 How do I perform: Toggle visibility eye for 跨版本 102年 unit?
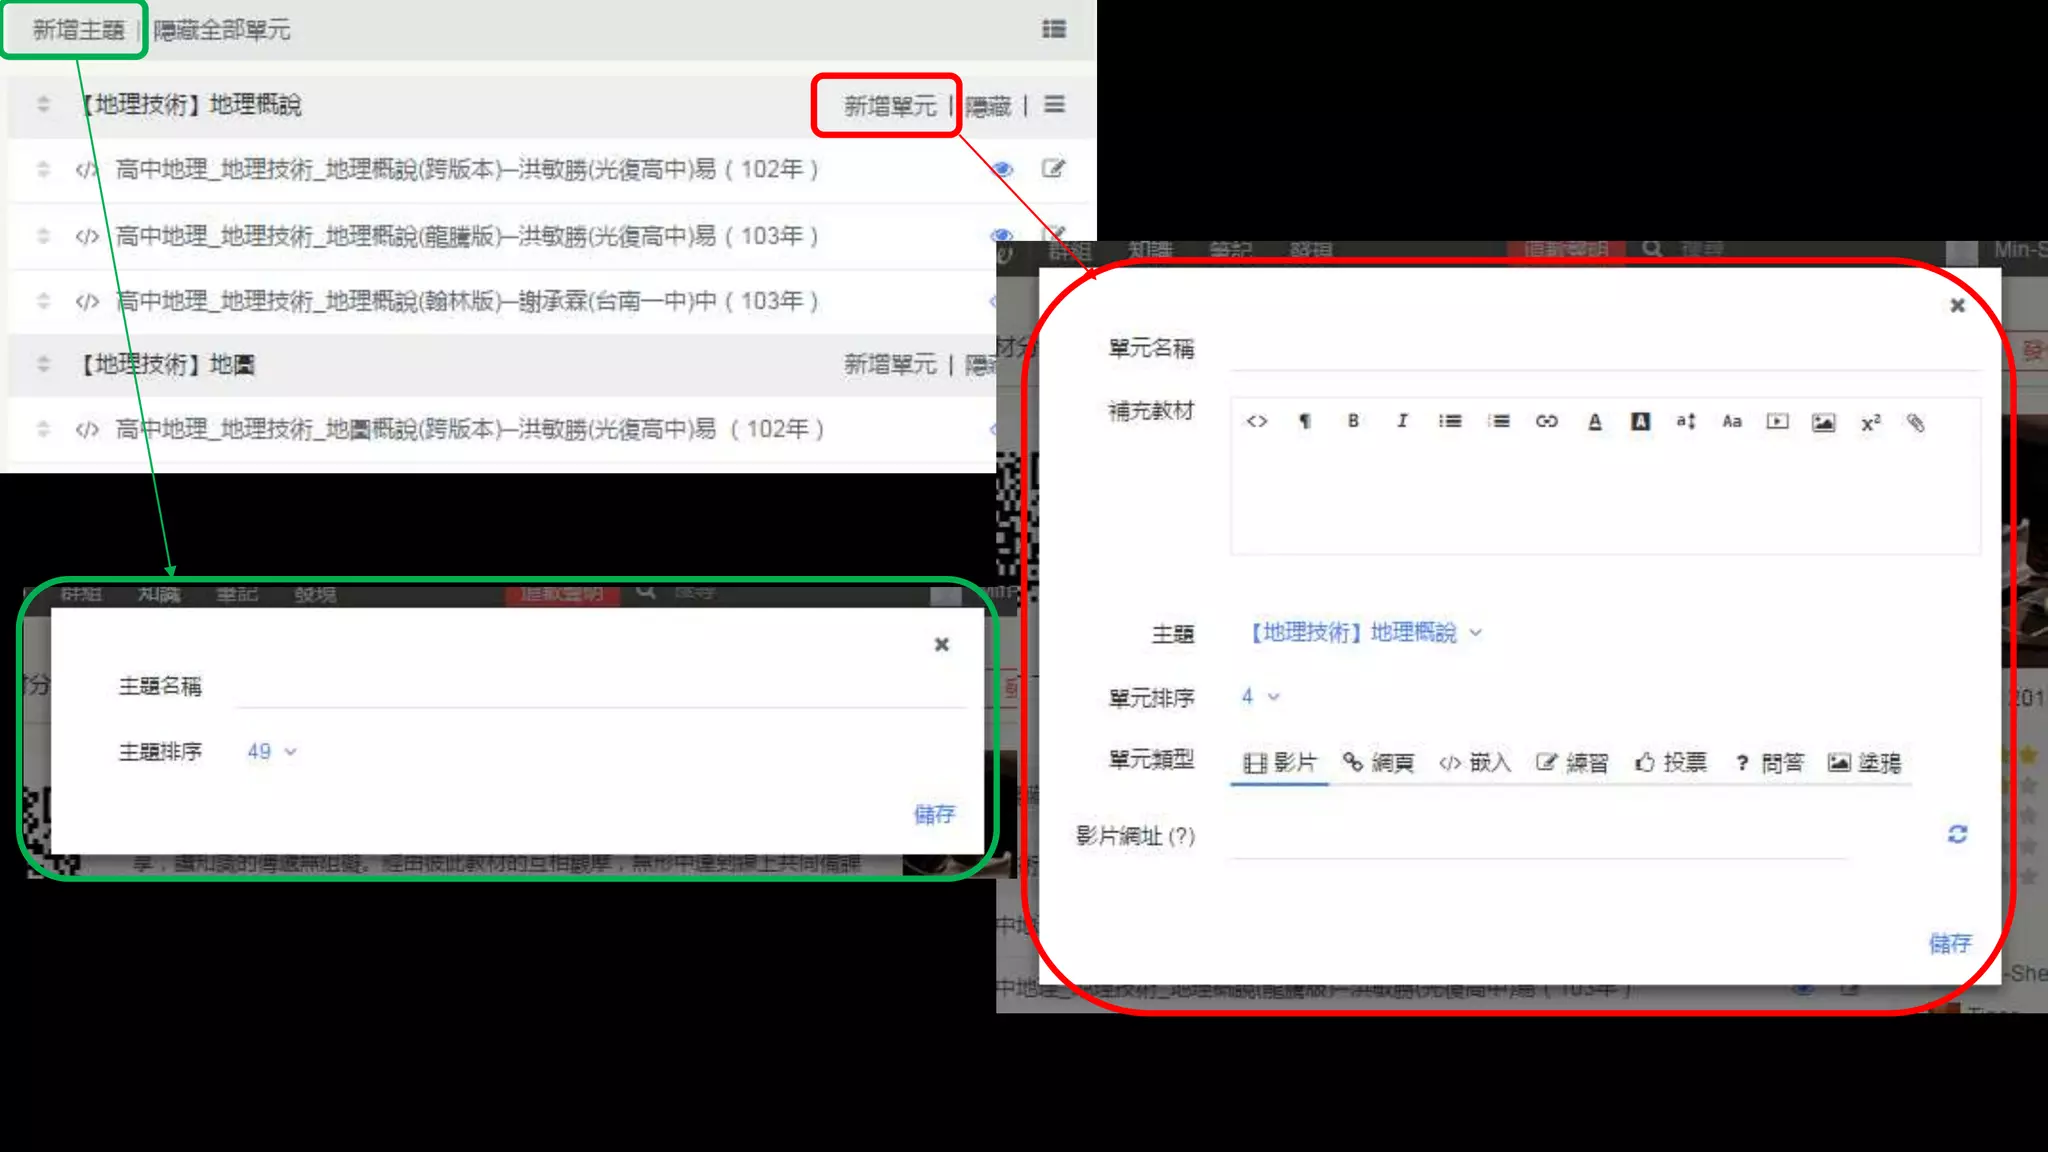(x=1001, y=169)
